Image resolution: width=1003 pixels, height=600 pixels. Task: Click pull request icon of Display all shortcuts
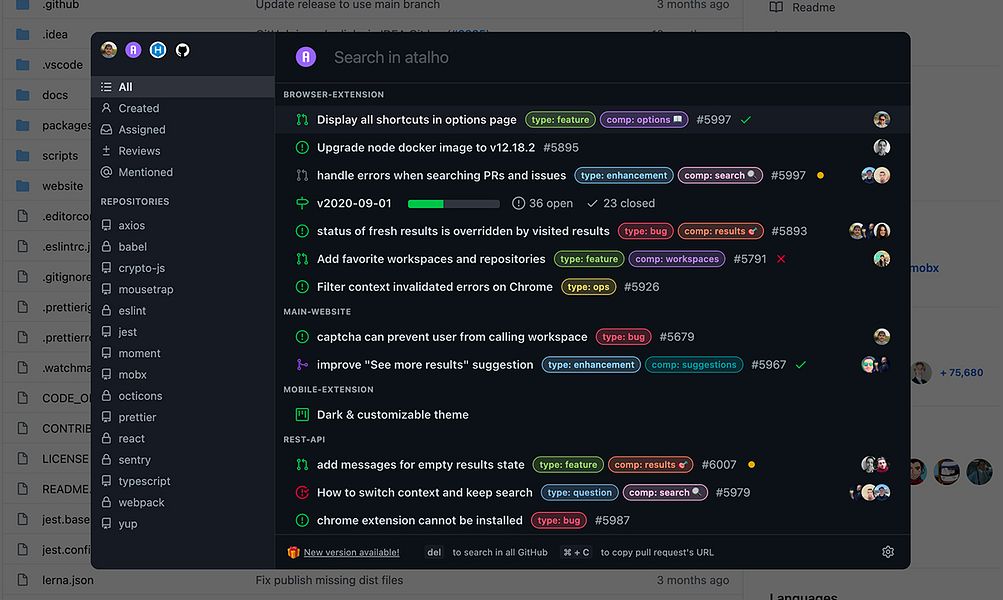pos(302,120)
